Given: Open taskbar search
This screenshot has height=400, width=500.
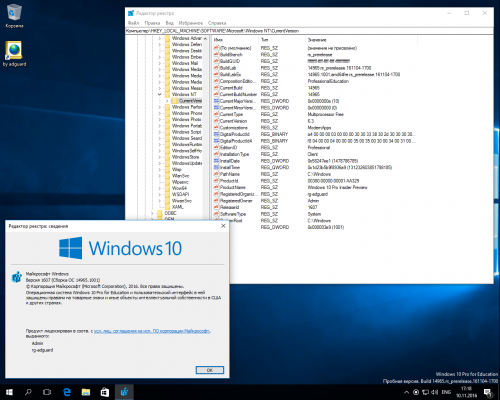Looking at the screenshot, I should point(28,392).
